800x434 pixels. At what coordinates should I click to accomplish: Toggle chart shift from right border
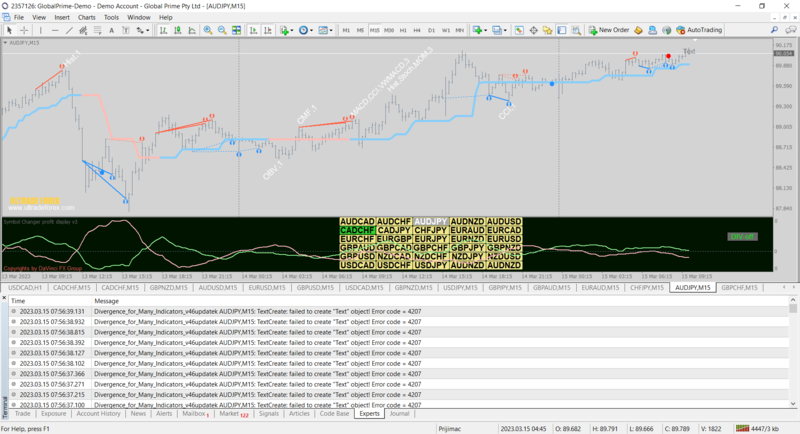point(267,31)
